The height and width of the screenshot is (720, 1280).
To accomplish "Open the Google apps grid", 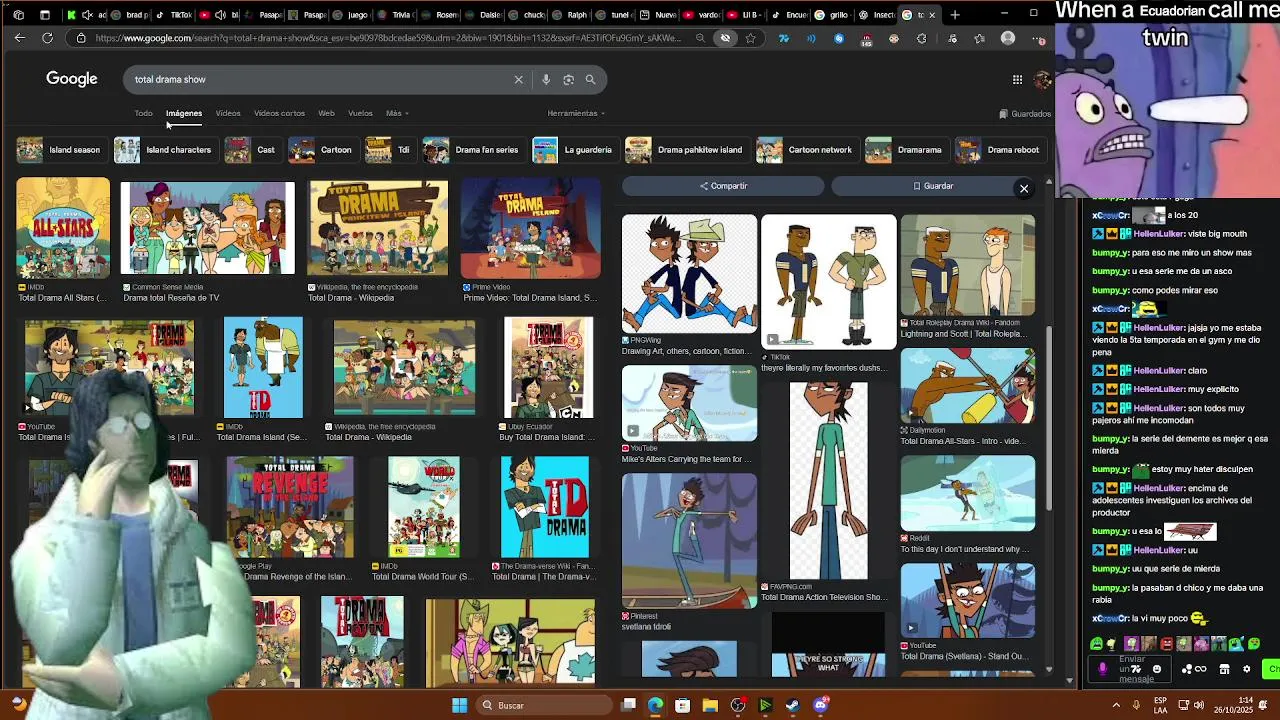I will [x=1017, y=79].
